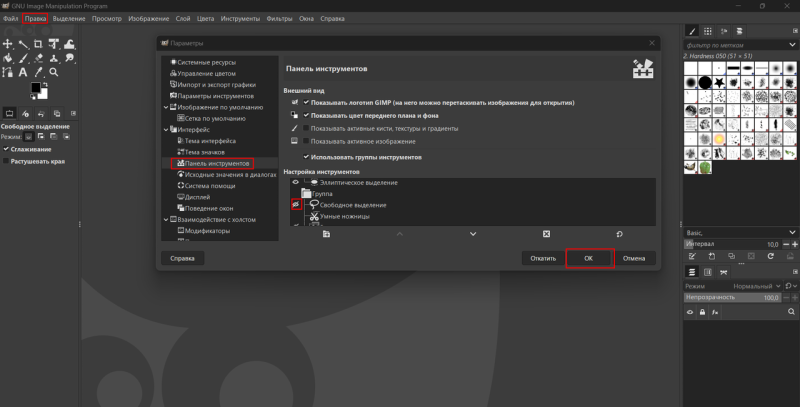
Task: Confirm preferences with ОК
Action: pos(588,258)
